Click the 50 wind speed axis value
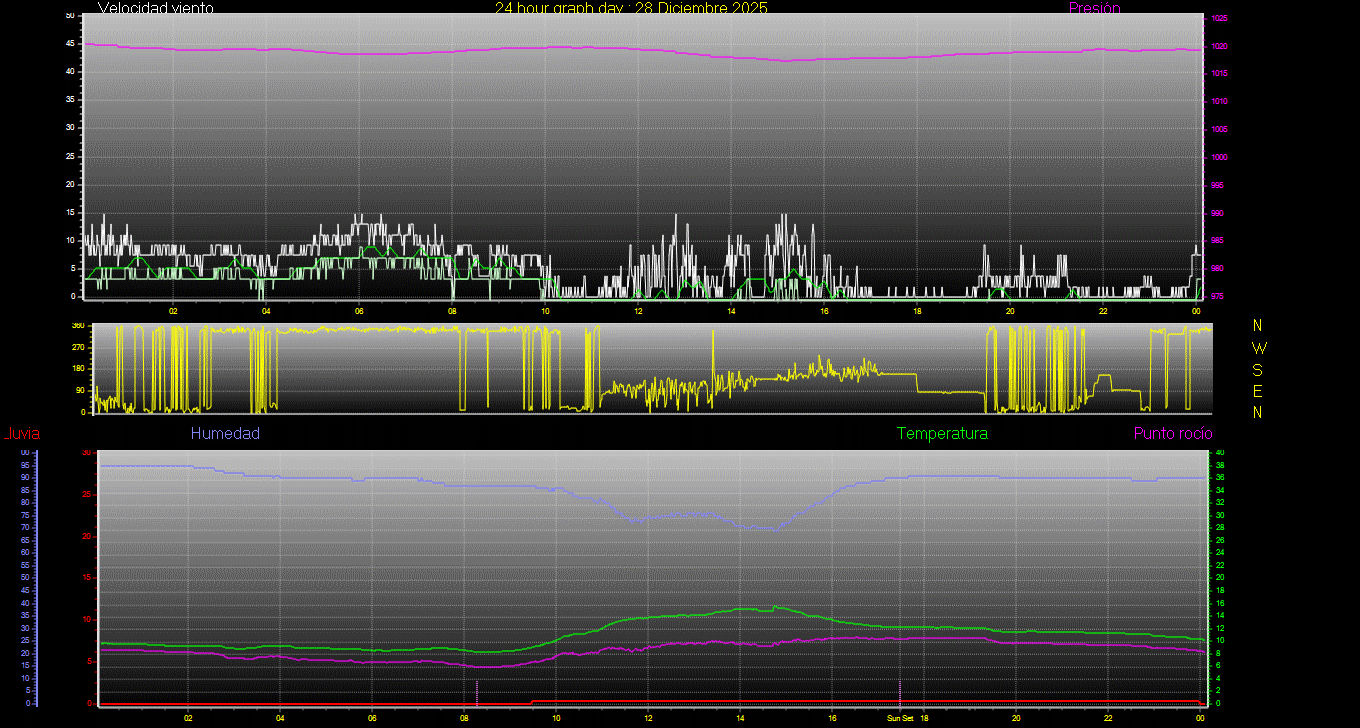This screenshot has height=728, width=1360. [x=69, y=16]
